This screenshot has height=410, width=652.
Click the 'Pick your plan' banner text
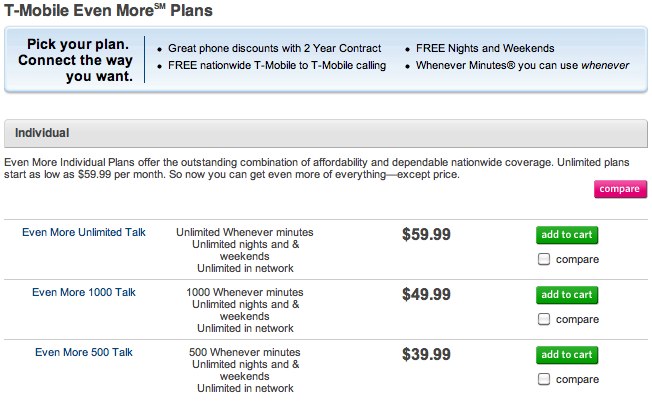pyautogui.click(x=76, y=62)
